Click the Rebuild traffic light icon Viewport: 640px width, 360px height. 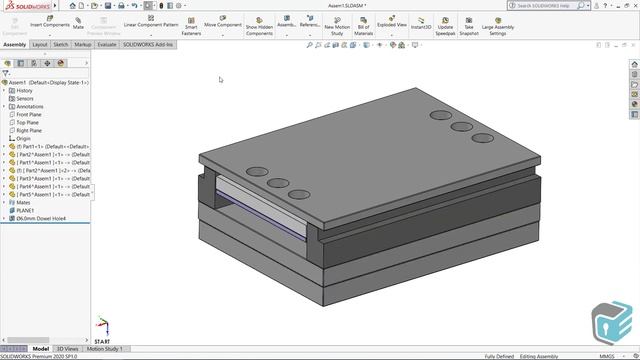[x=161, y=6]
